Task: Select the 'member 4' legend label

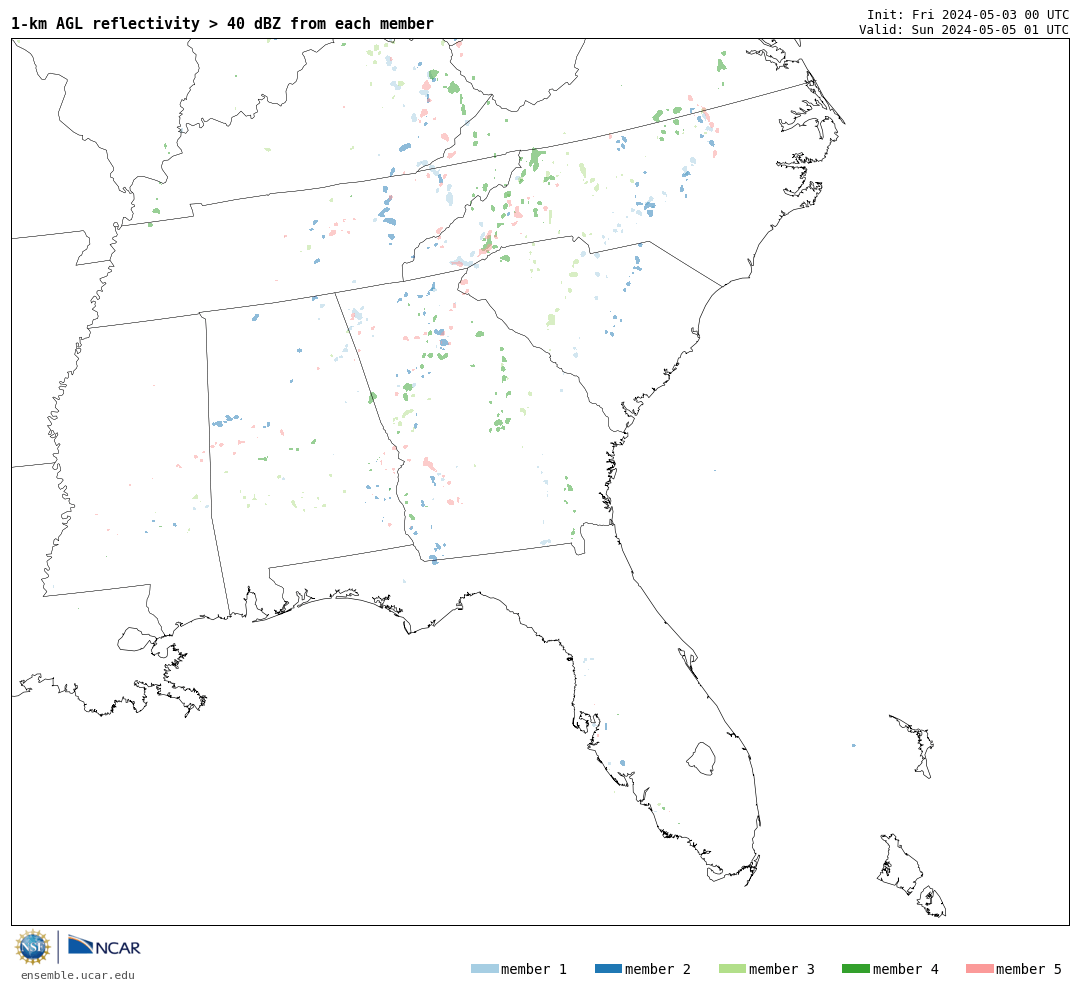Action: tap(906, 969)
